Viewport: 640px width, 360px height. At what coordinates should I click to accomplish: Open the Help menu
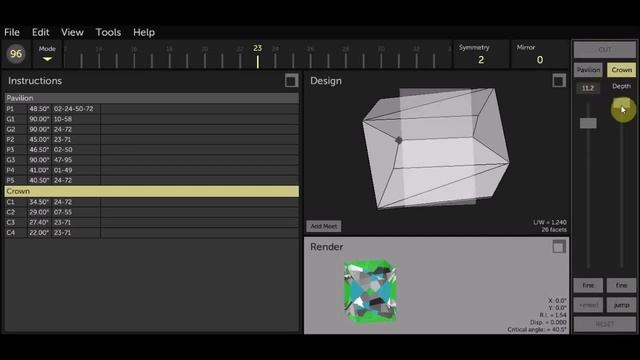pyautogui.click(x=144, y=32)
